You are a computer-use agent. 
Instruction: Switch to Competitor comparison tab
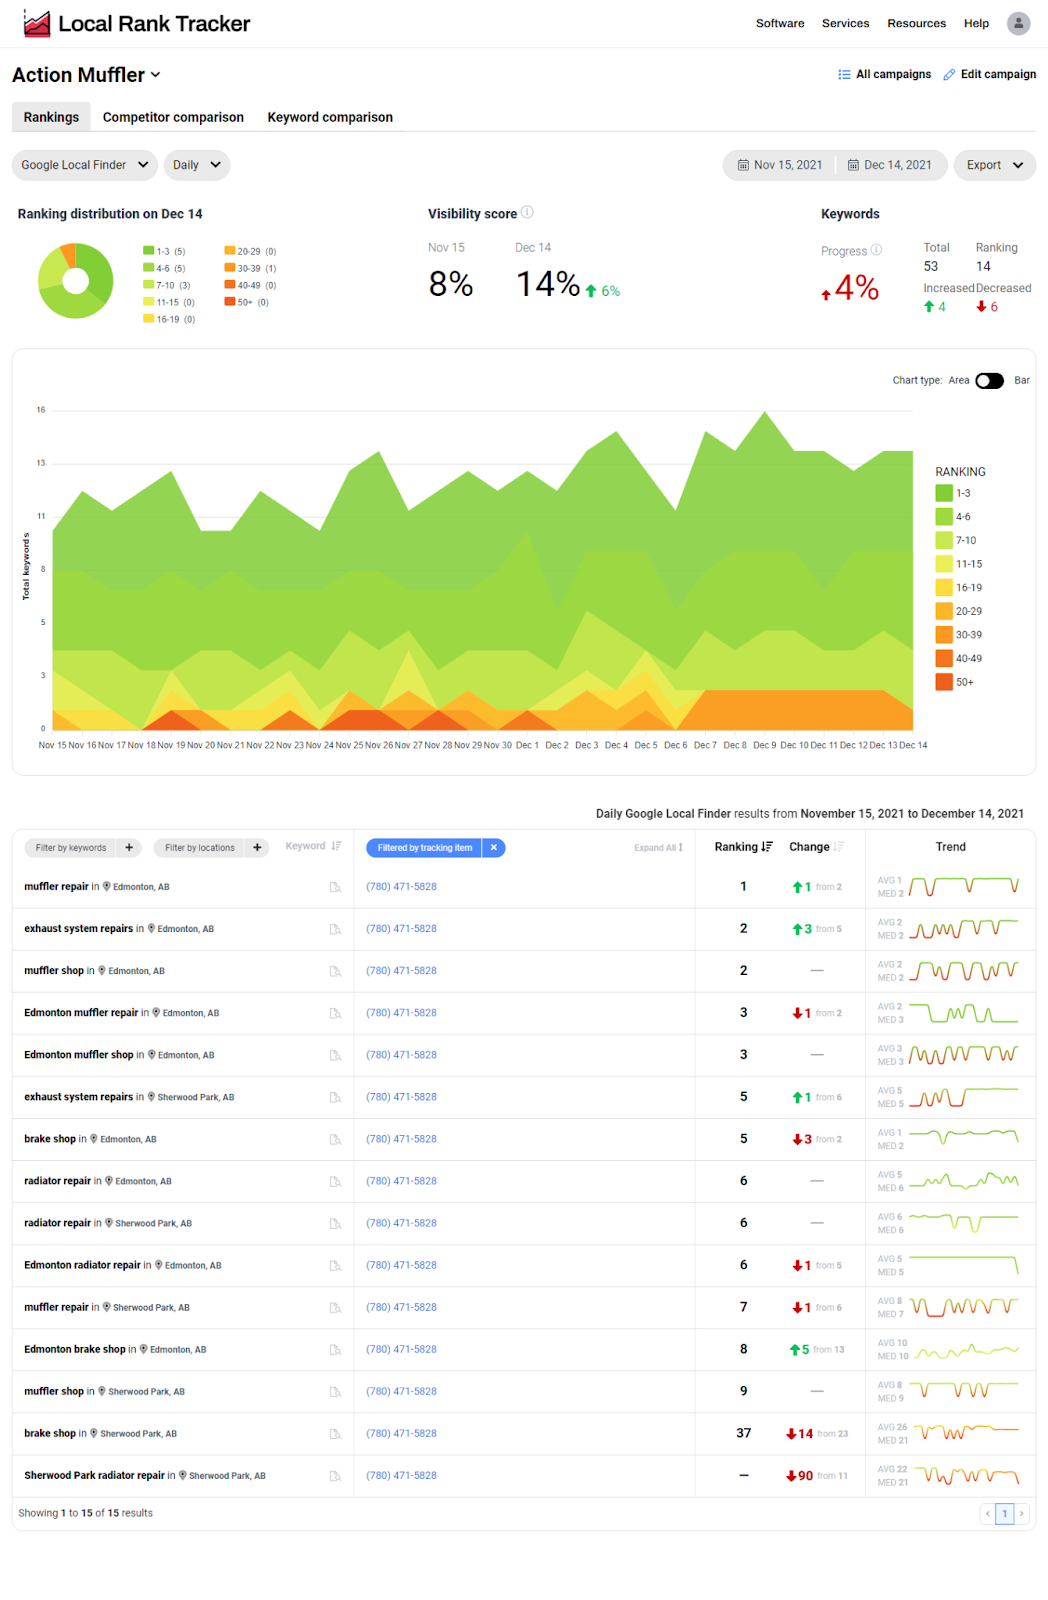tap(173, 117)
